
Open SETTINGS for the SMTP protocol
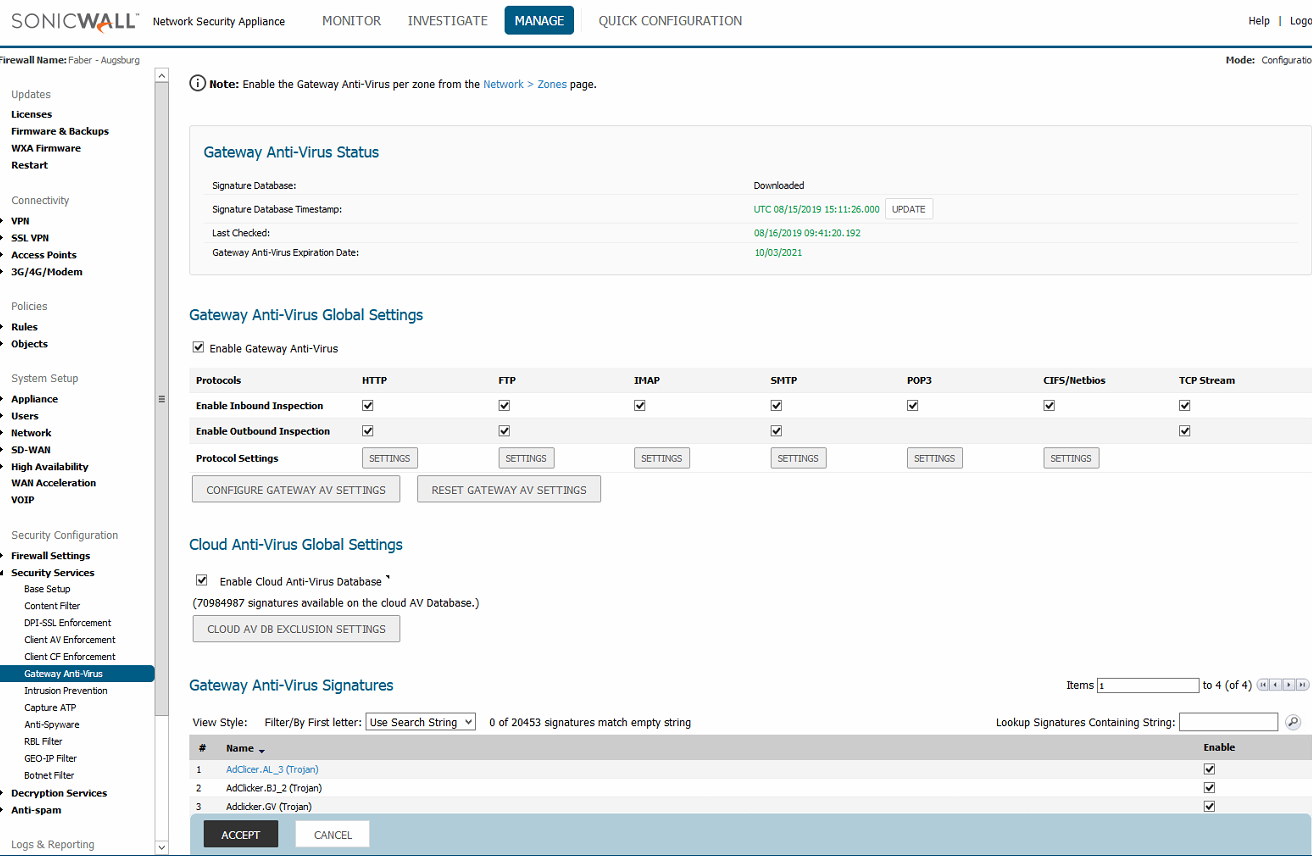798,458
